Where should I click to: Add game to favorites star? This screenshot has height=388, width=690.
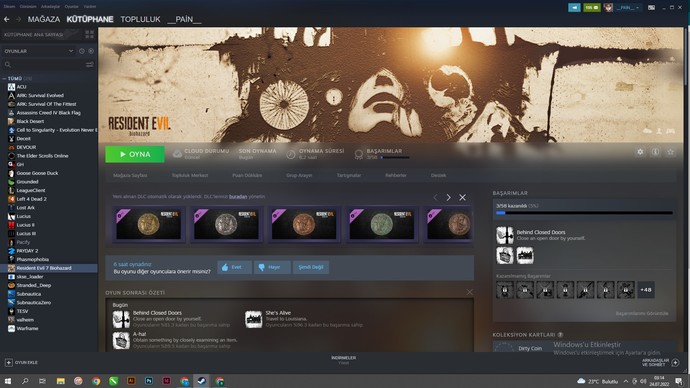(670, 152)
